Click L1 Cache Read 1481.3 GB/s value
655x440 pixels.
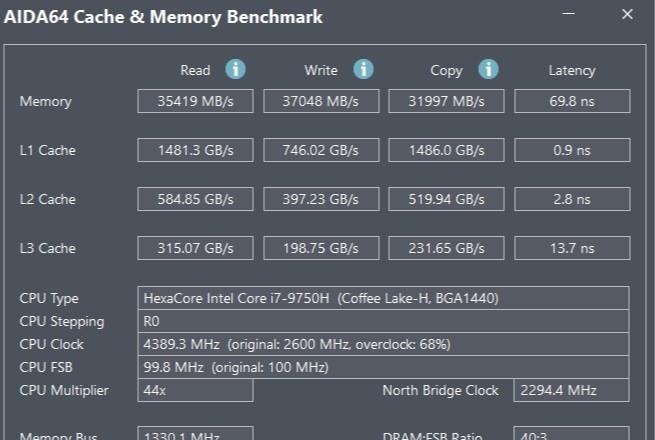195,150
